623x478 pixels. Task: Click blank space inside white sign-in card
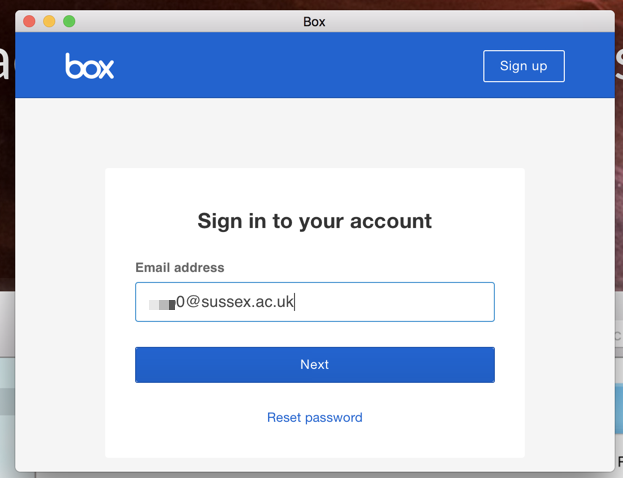click(x=315, y=187)
